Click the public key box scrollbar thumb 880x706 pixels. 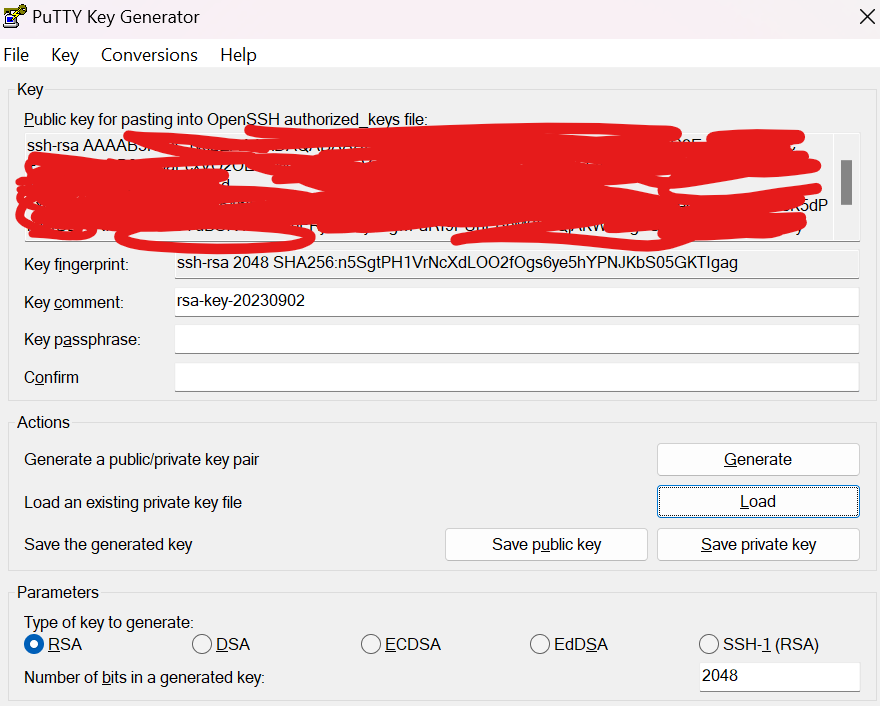(x=846, y=182)
